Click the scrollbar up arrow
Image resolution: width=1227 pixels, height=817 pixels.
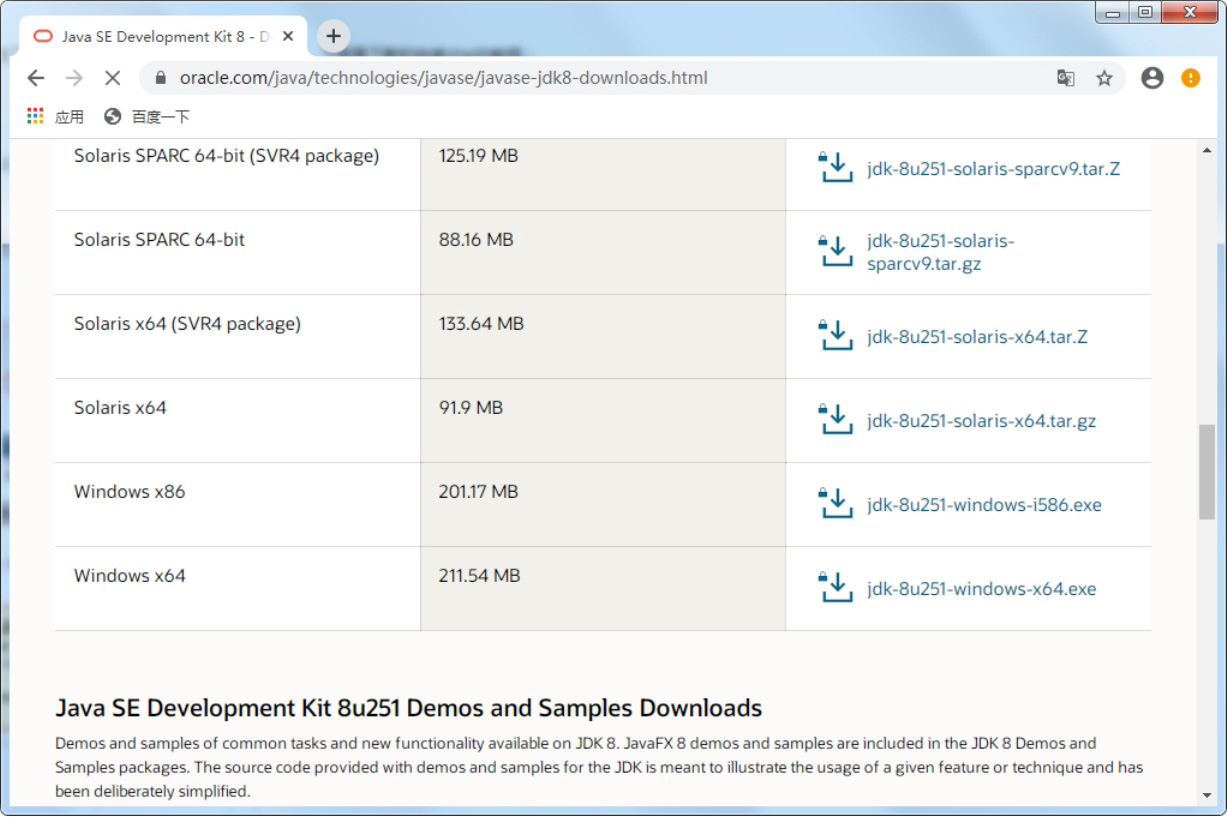pyautogui.click(x=1207, y=150)
